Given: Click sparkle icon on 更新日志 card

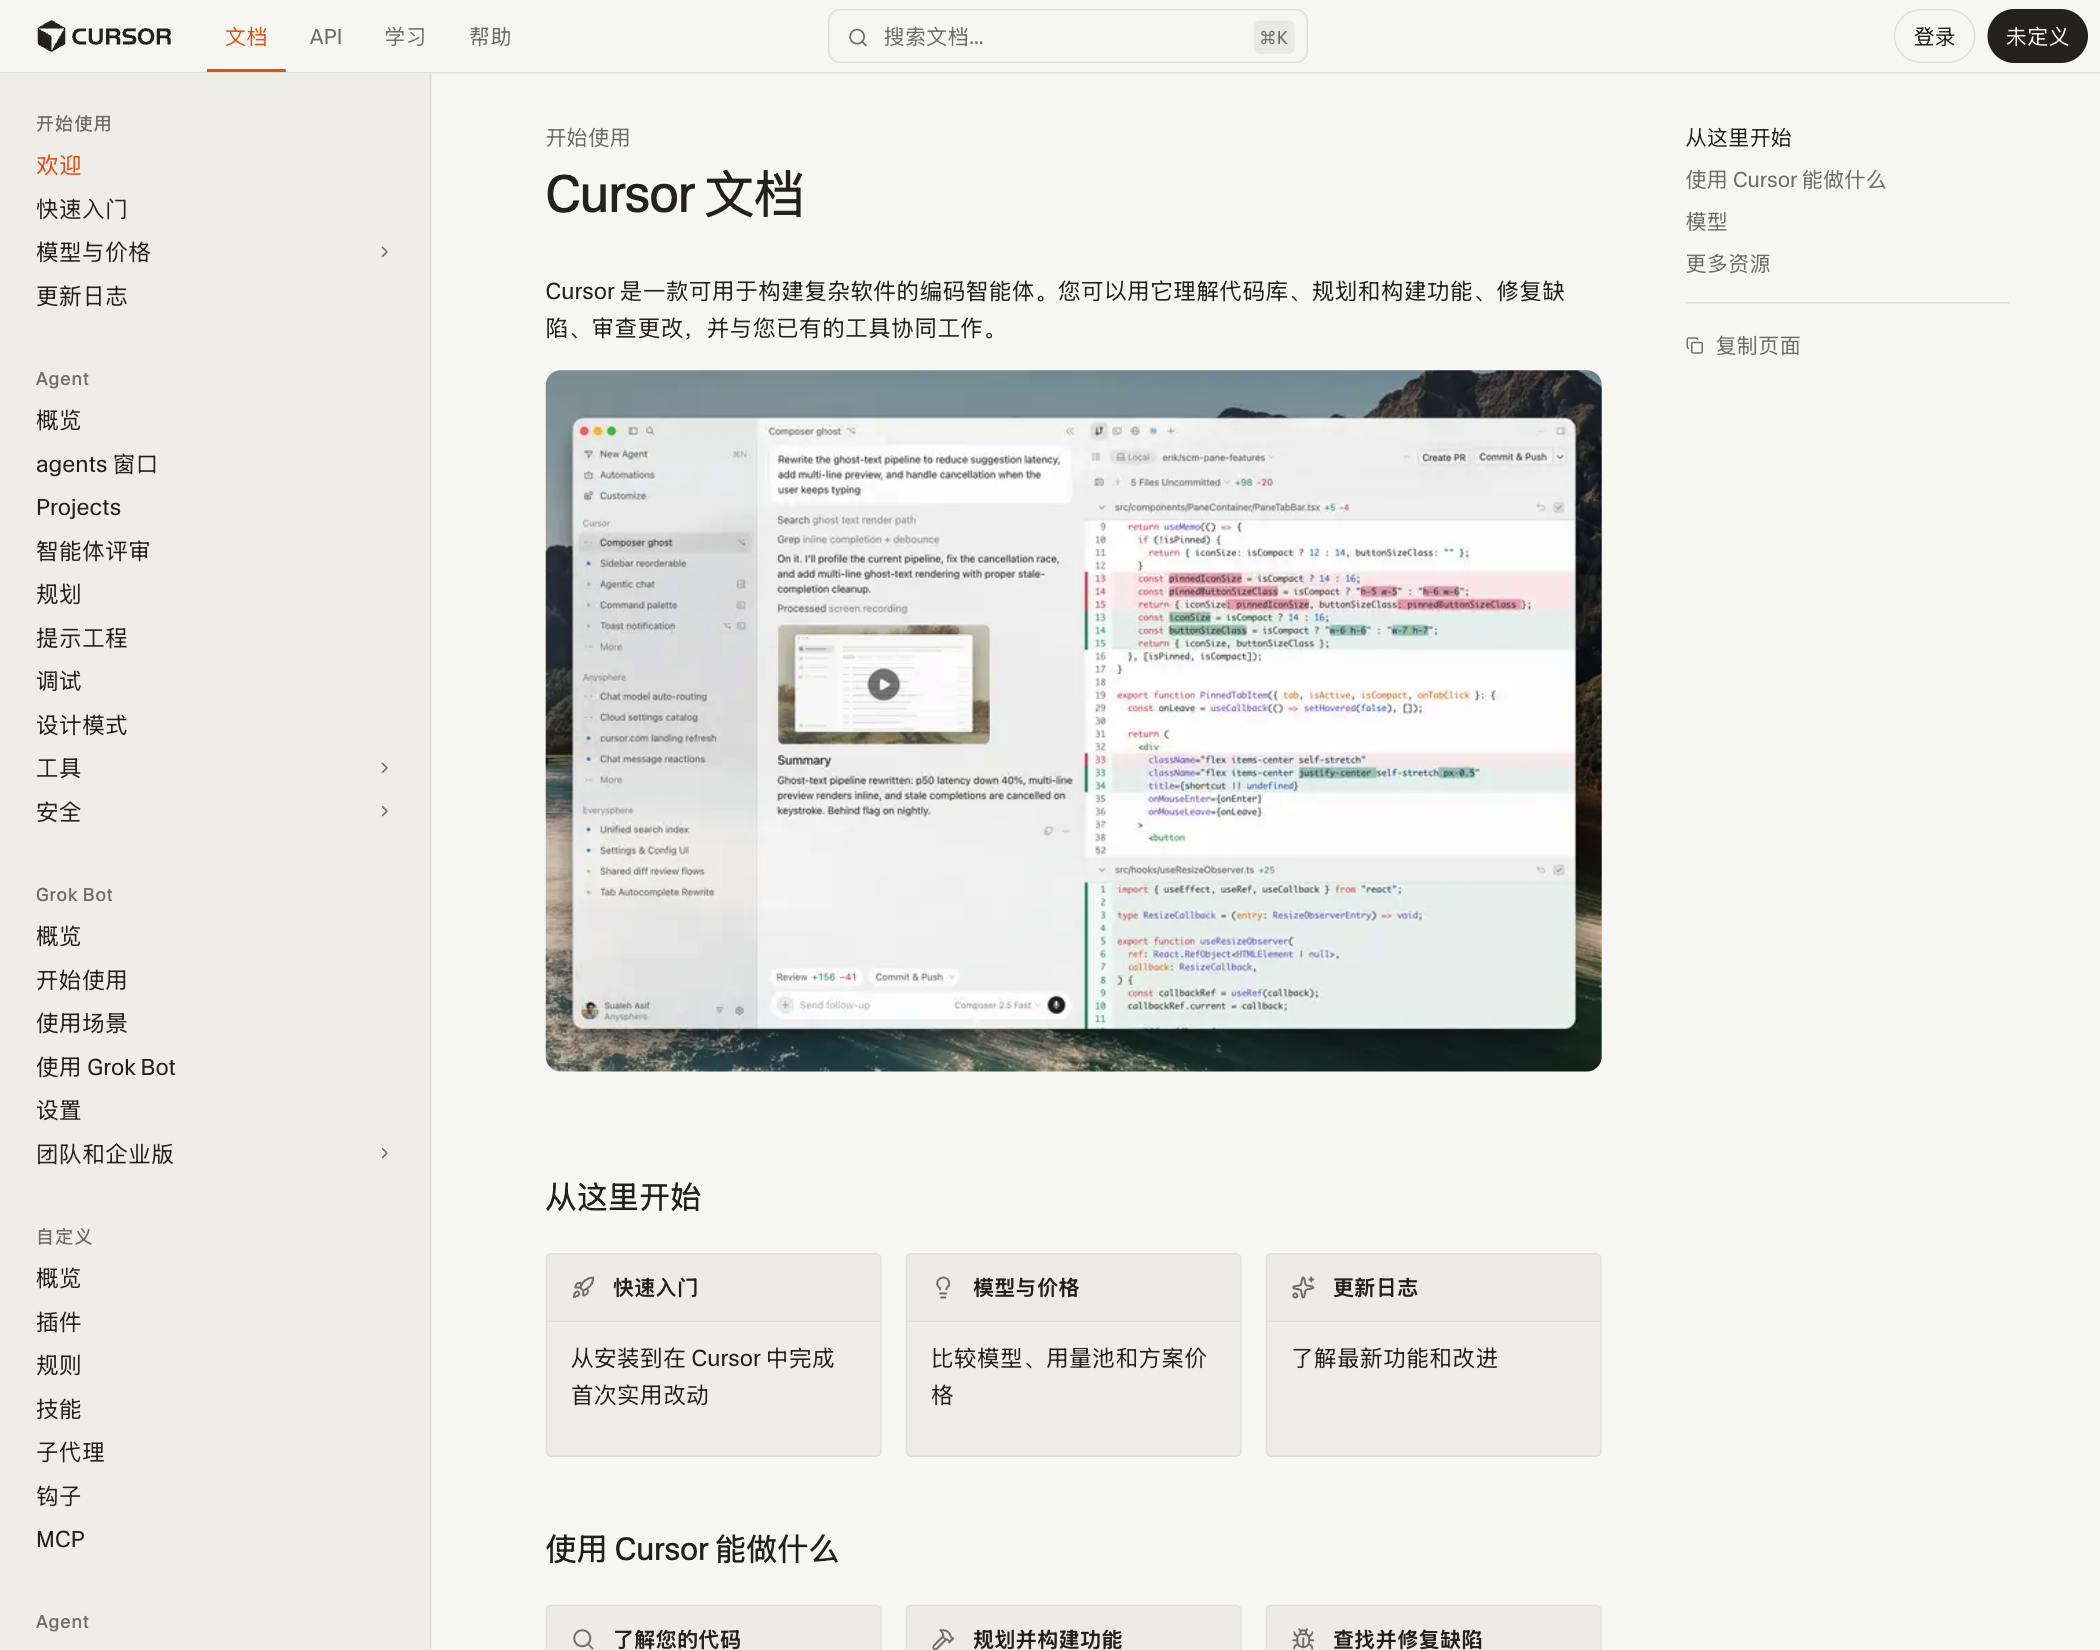Looking at the screenshot, I should coord(1303,1287).
